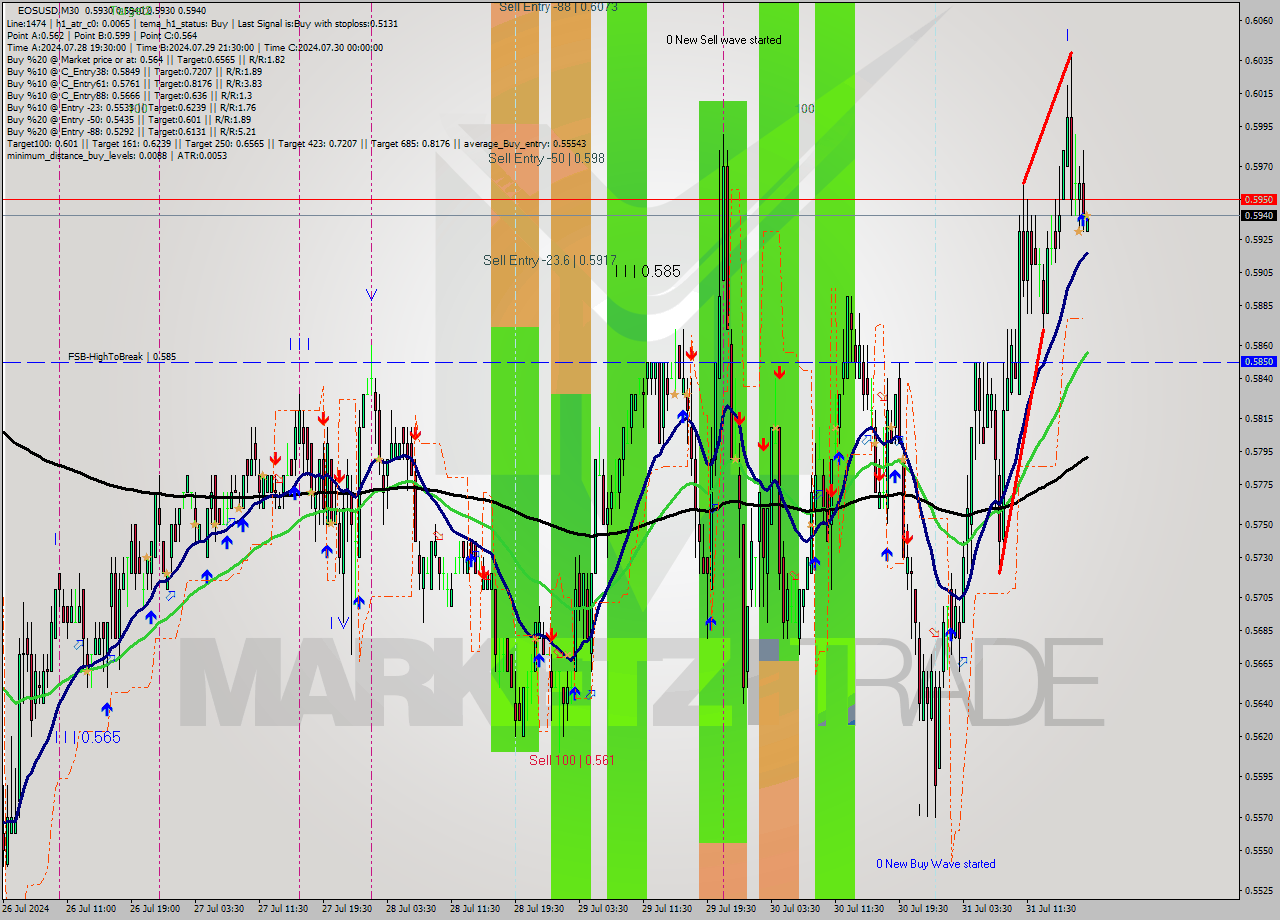The image size is (1280, 920).
Task: Click the '26 Jul 19:00' time axis label
Action: (155, 909)
